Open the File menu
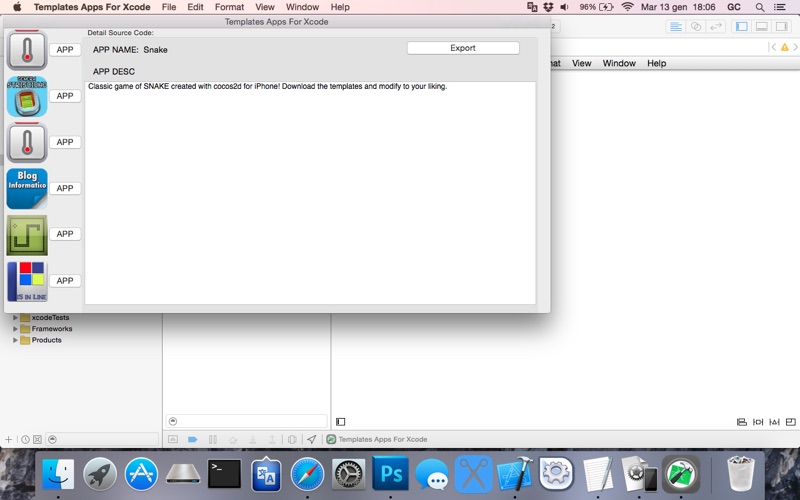The width and height of the screenshot is (800, 500). [169, 7]
